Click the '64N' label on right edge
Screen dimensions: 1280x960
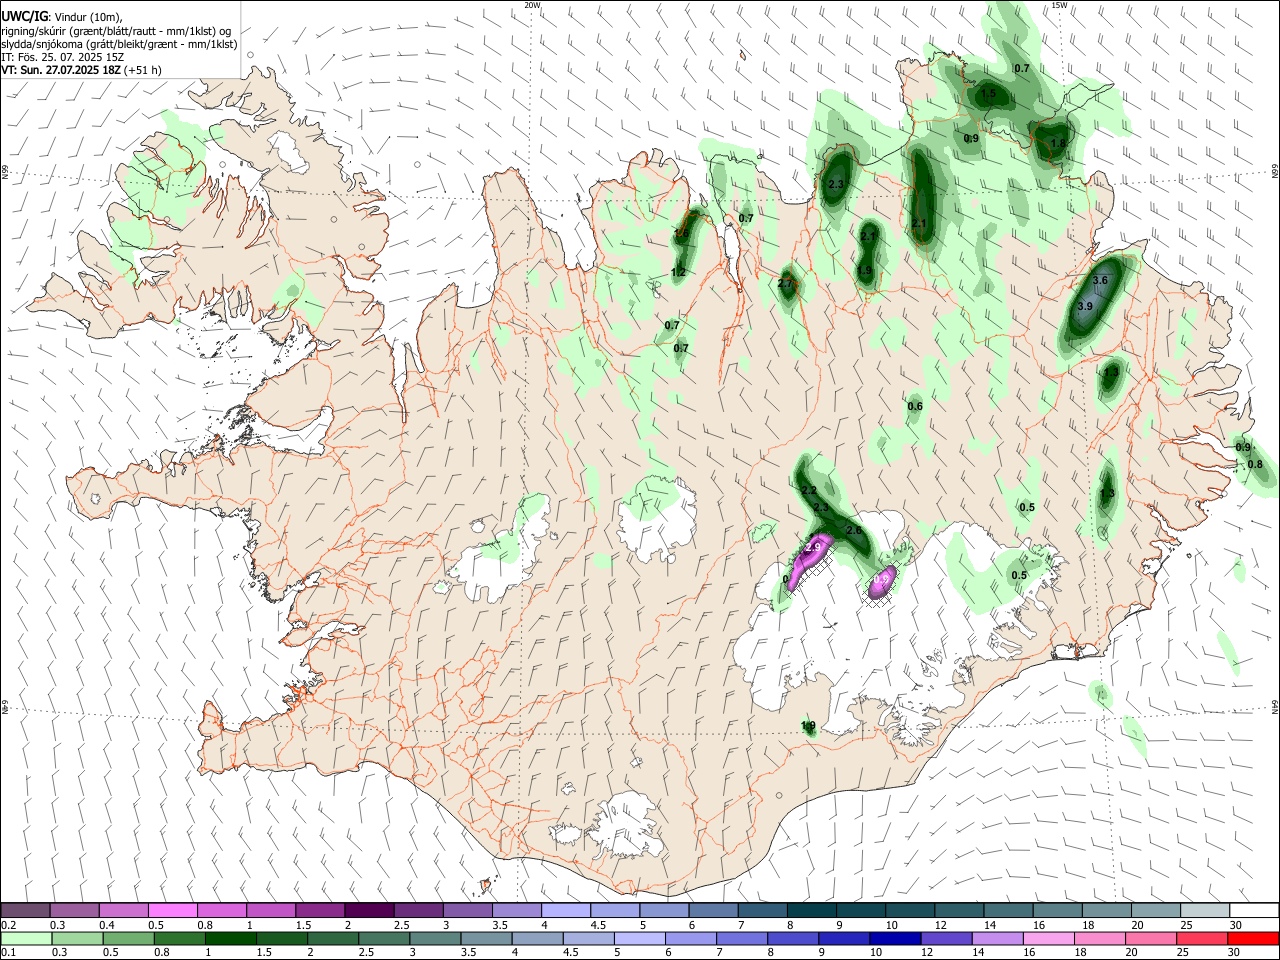click(x=1275, y=706)
